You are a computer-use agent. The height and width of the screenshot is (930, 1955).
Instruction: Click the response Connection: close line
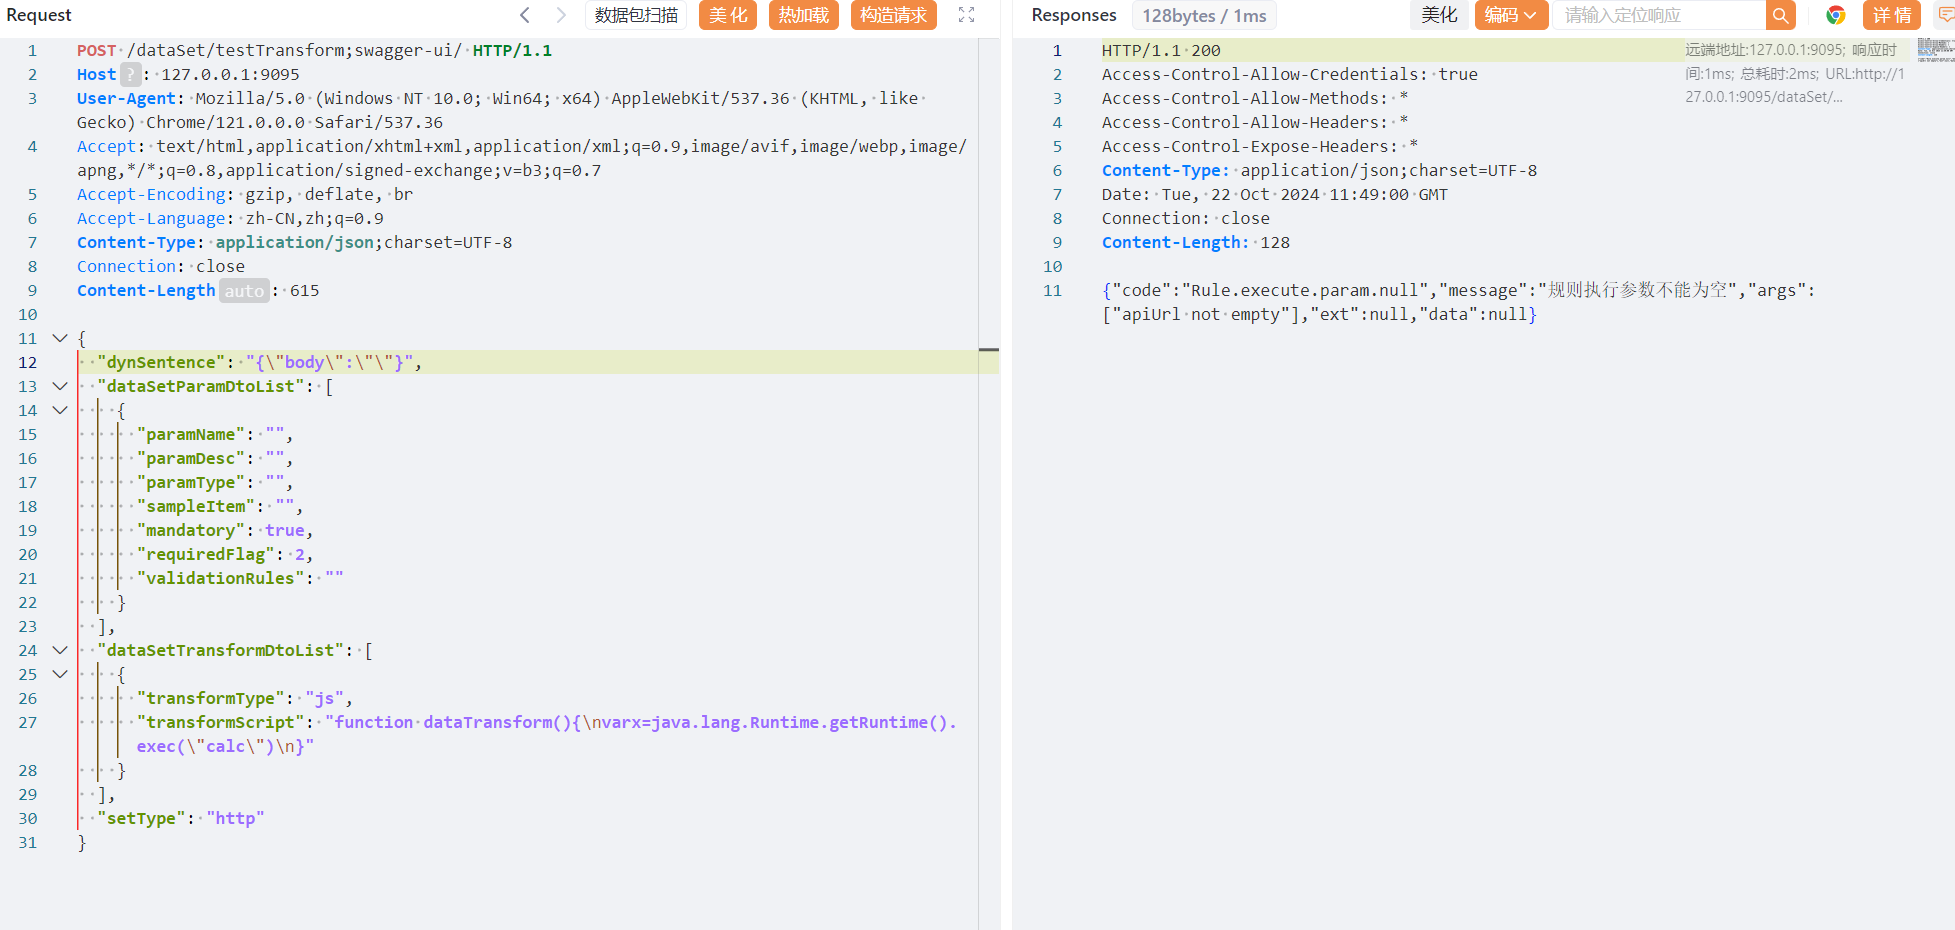(x=1186, y=218)
